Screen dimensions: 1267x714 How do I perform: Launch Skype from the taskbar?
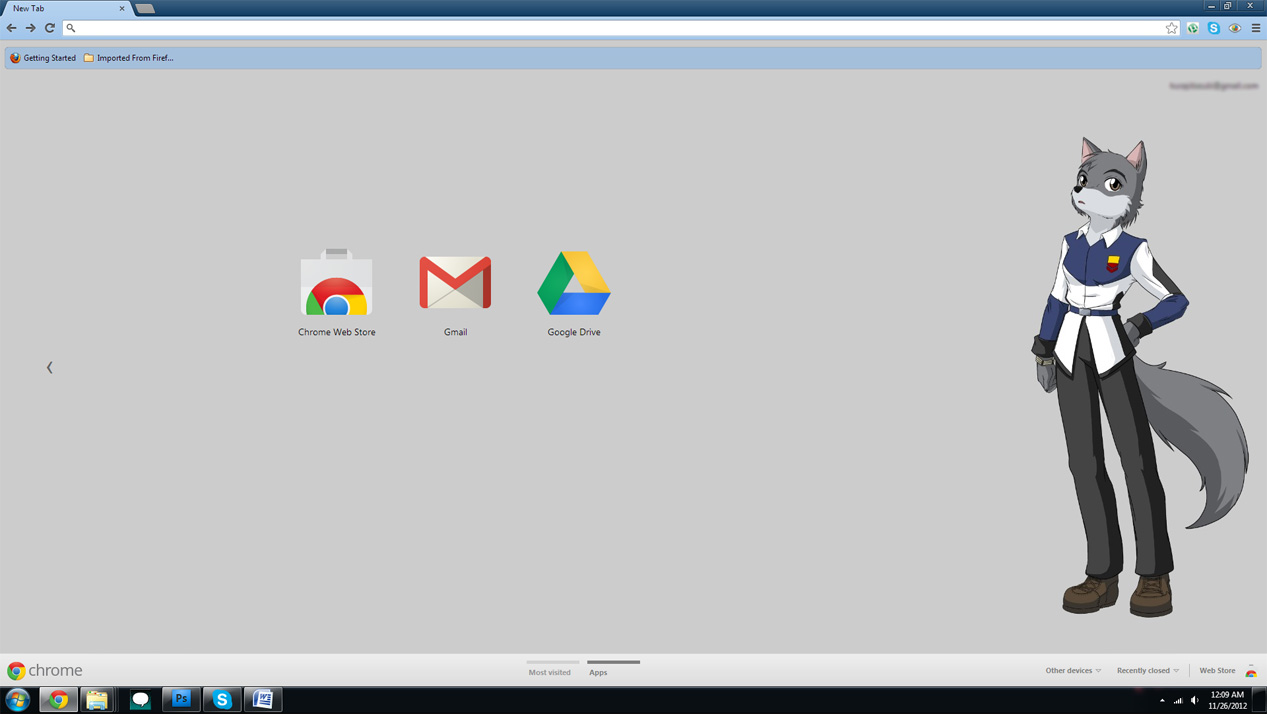(221, 699)
